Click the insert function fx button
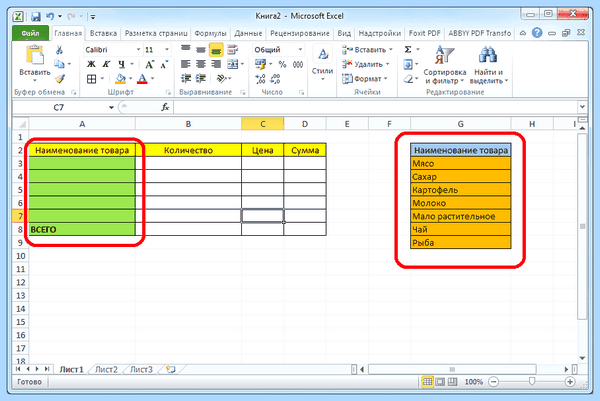The width and height of the screenshot is (600, 401). (165, 108)
